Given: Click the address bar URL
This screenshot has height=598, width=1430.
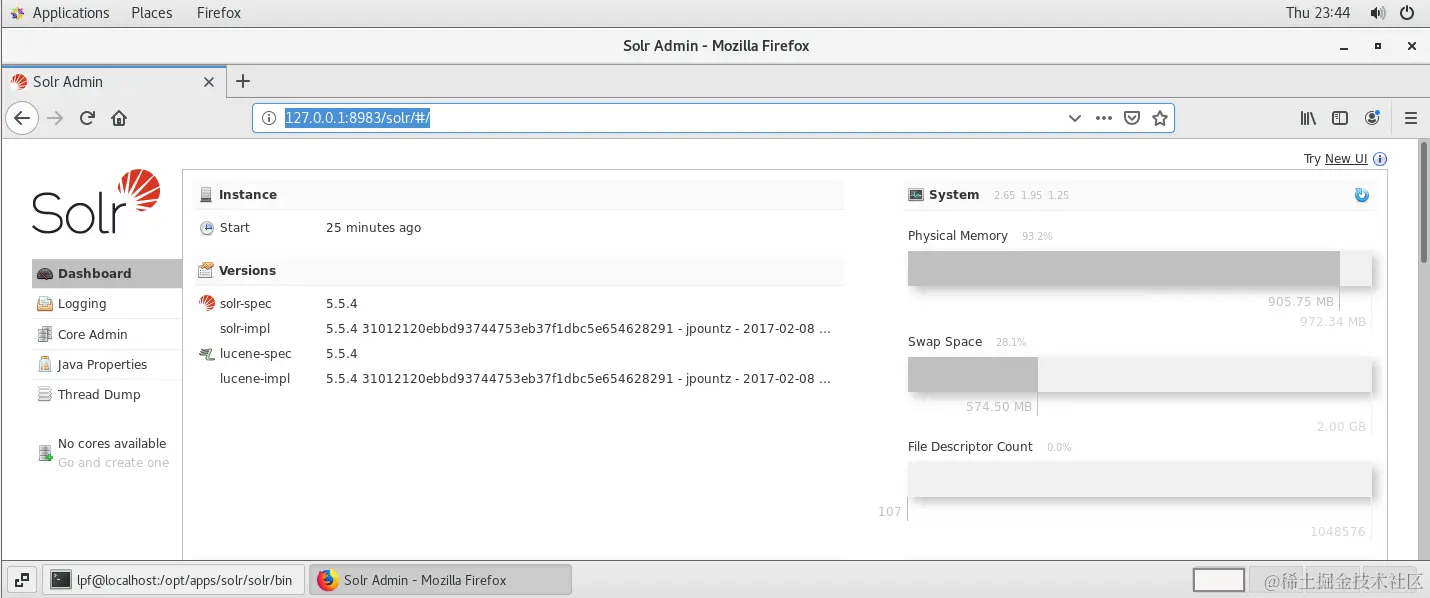Looking at the screenshot, I should tap(357, 118).
